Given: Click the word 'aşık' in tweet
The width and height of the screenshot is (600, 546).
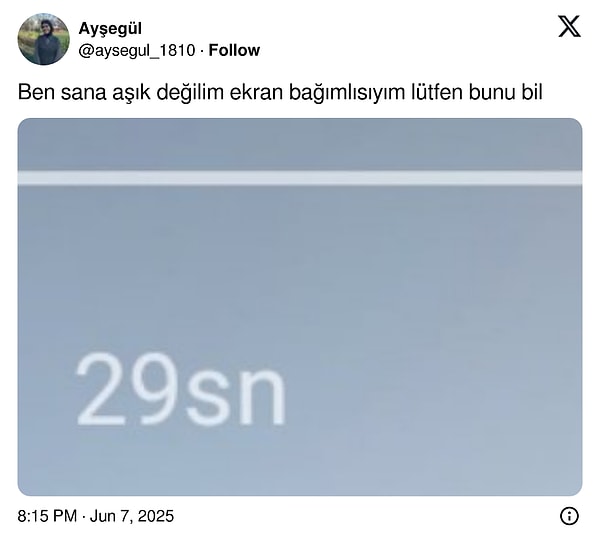Looking at the screenshot, I should (131, 93).
